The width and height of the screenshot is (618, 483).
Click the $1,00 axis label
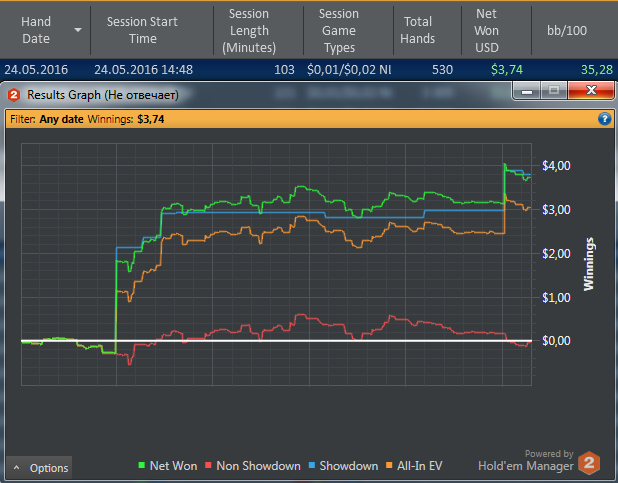(556, 297)
